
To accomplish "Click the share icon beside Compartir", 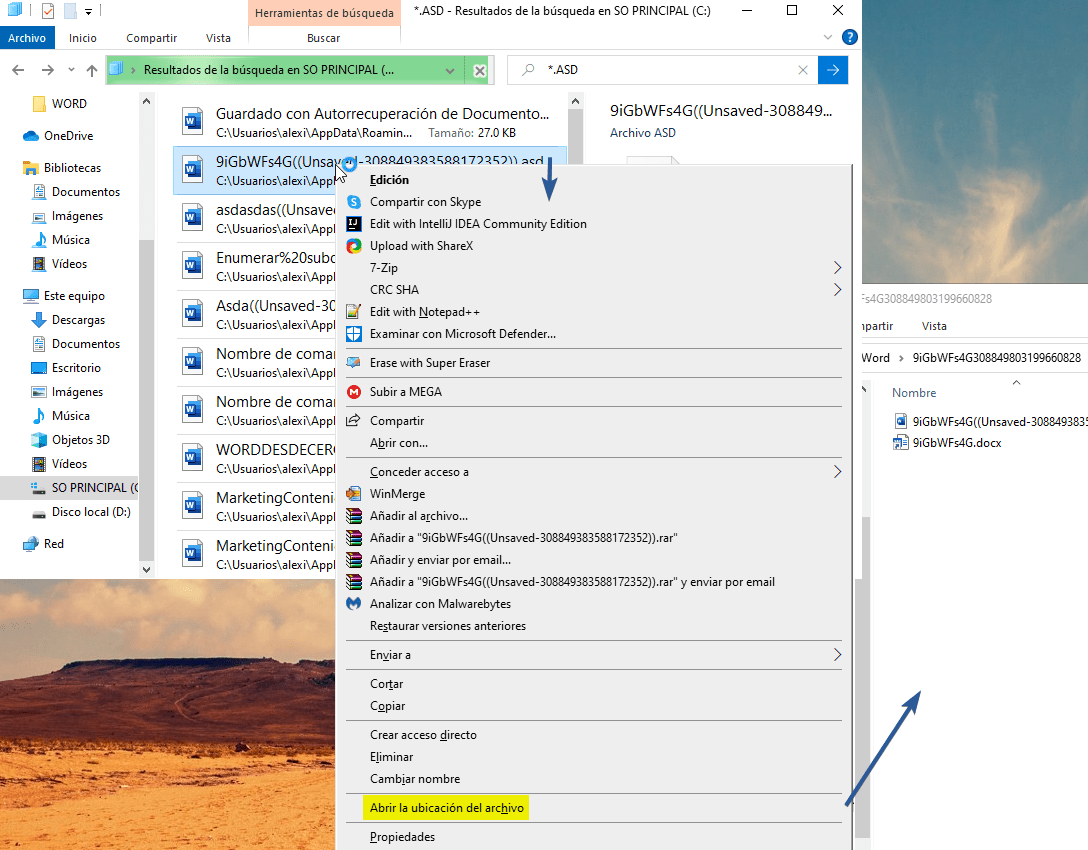I will tap(354, 420).
